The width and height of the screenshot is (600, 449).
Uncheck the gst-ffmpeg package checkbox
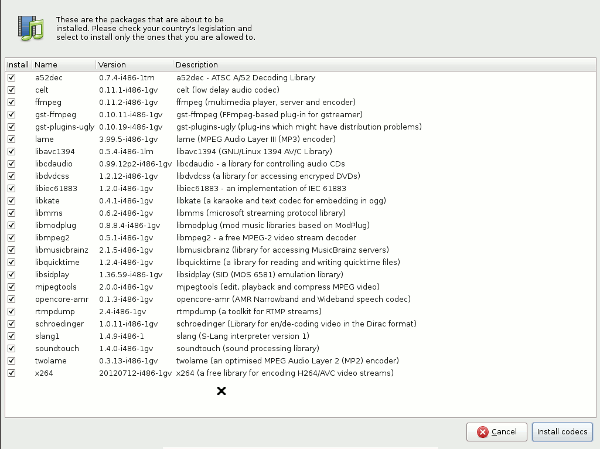tap(11, 114)
